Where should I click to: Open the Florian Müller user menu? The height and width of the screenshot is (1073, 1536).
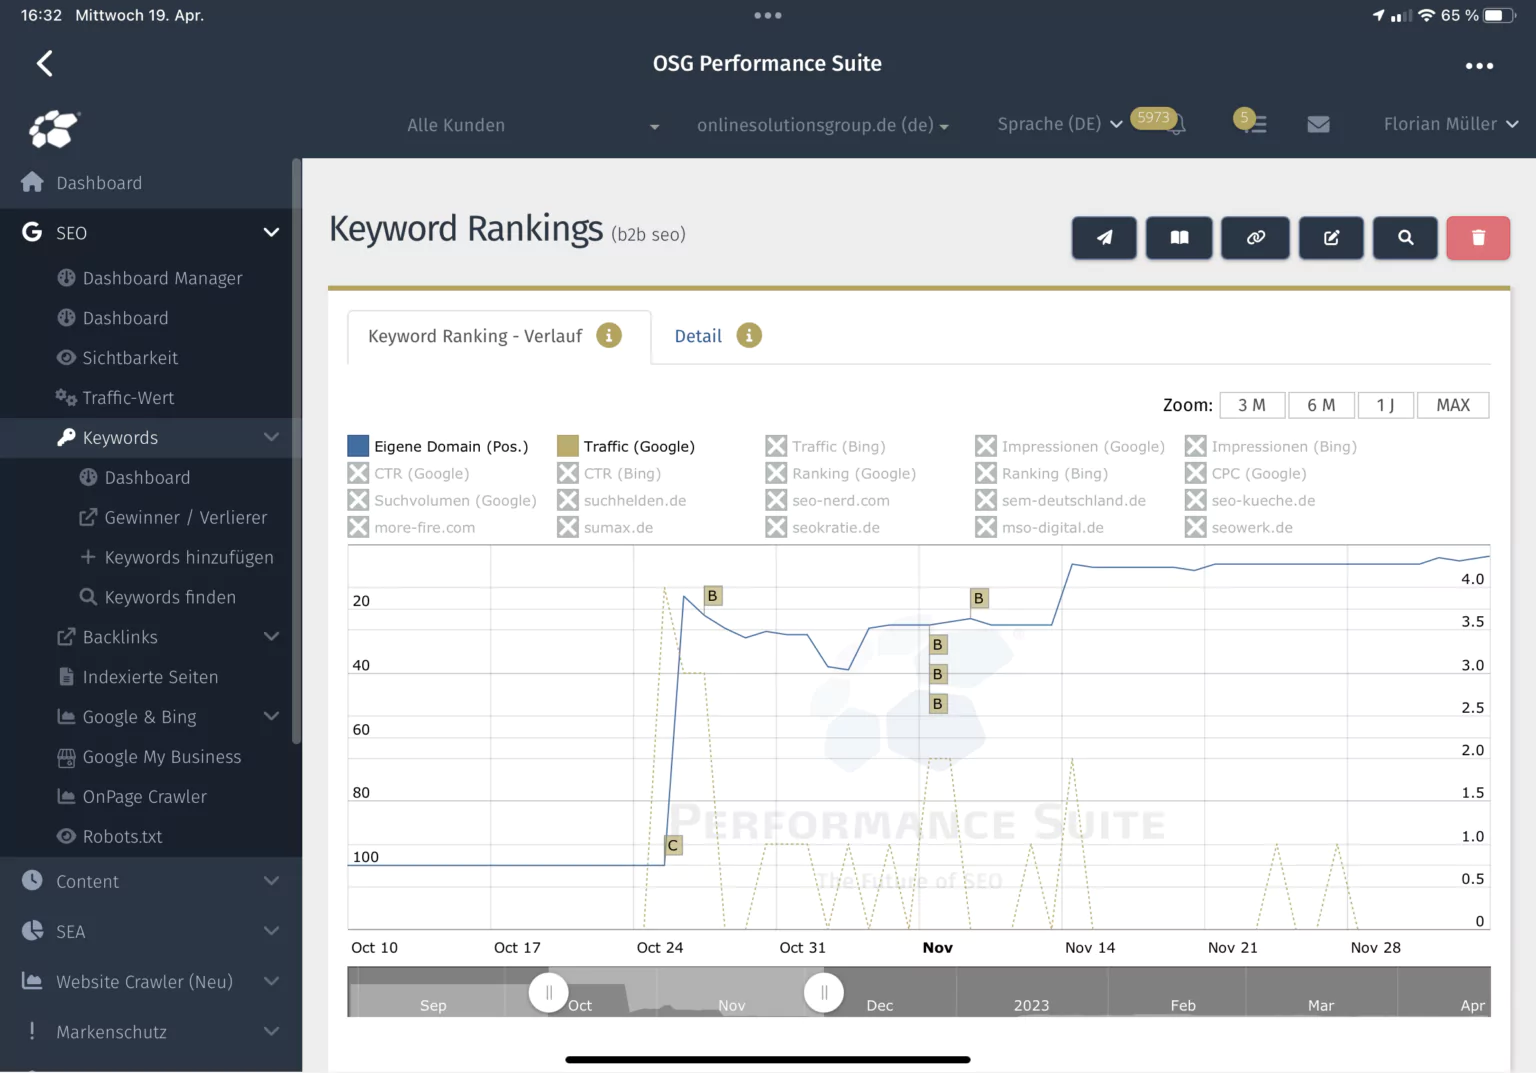coord(1449,124)
